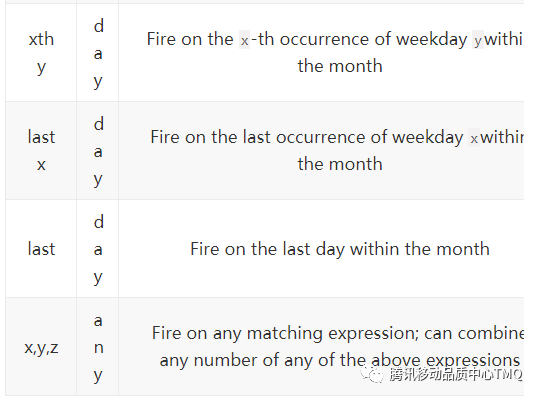Click the "x,y,z" expression cell
The width and height of the screenshot is (539, 398).
41,347
